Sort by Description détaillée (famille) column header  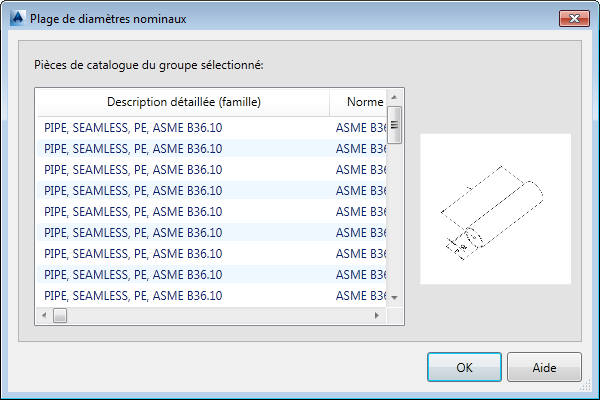click(183, 102)
